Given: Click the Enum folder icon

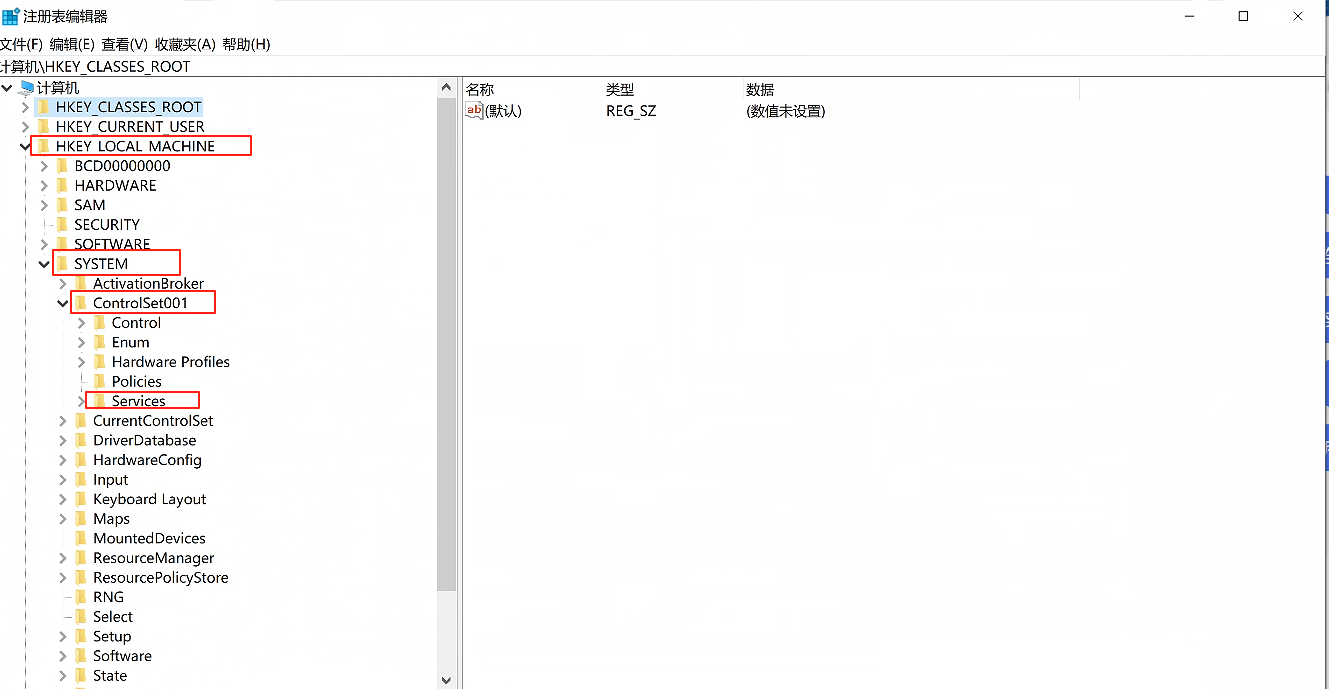Looking at the screenshot, I should (100, 342).
